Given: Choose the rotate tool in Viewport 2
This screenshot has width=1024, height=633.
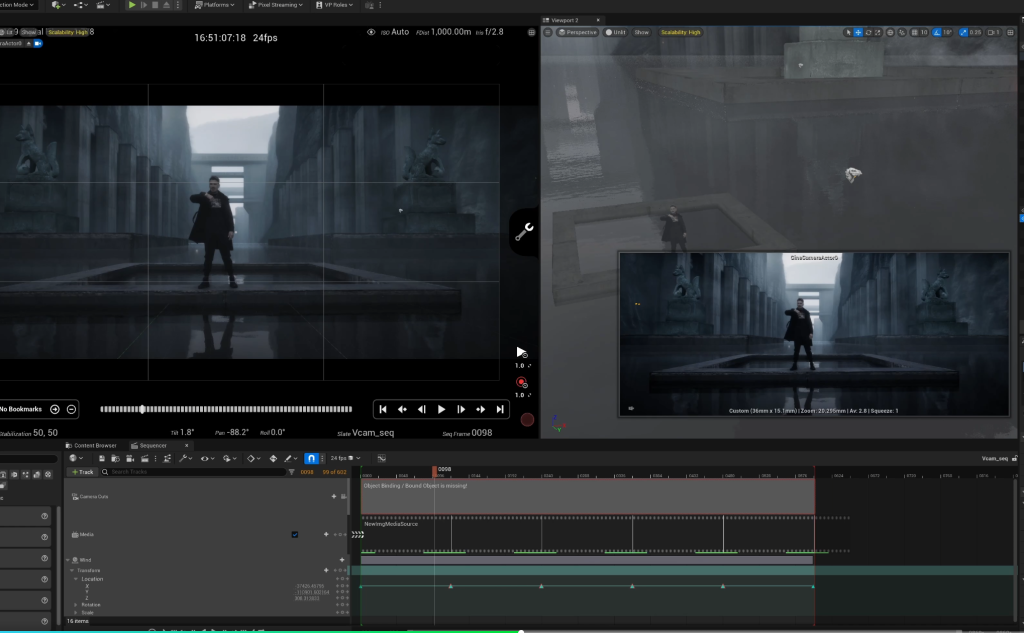Looking at the screenshot, I should tap(868, 32).
